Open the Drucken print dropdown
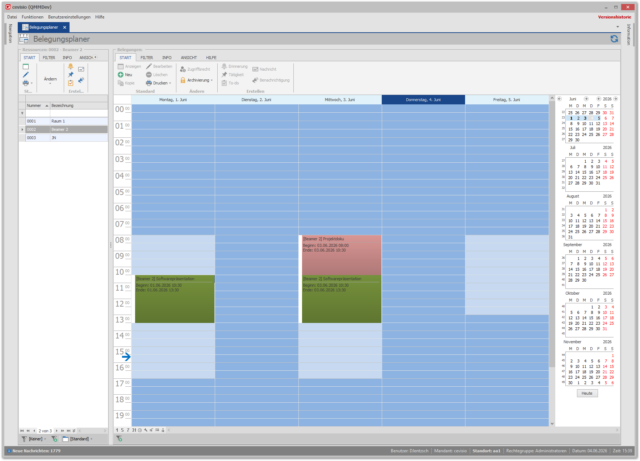 pos(158,83)
